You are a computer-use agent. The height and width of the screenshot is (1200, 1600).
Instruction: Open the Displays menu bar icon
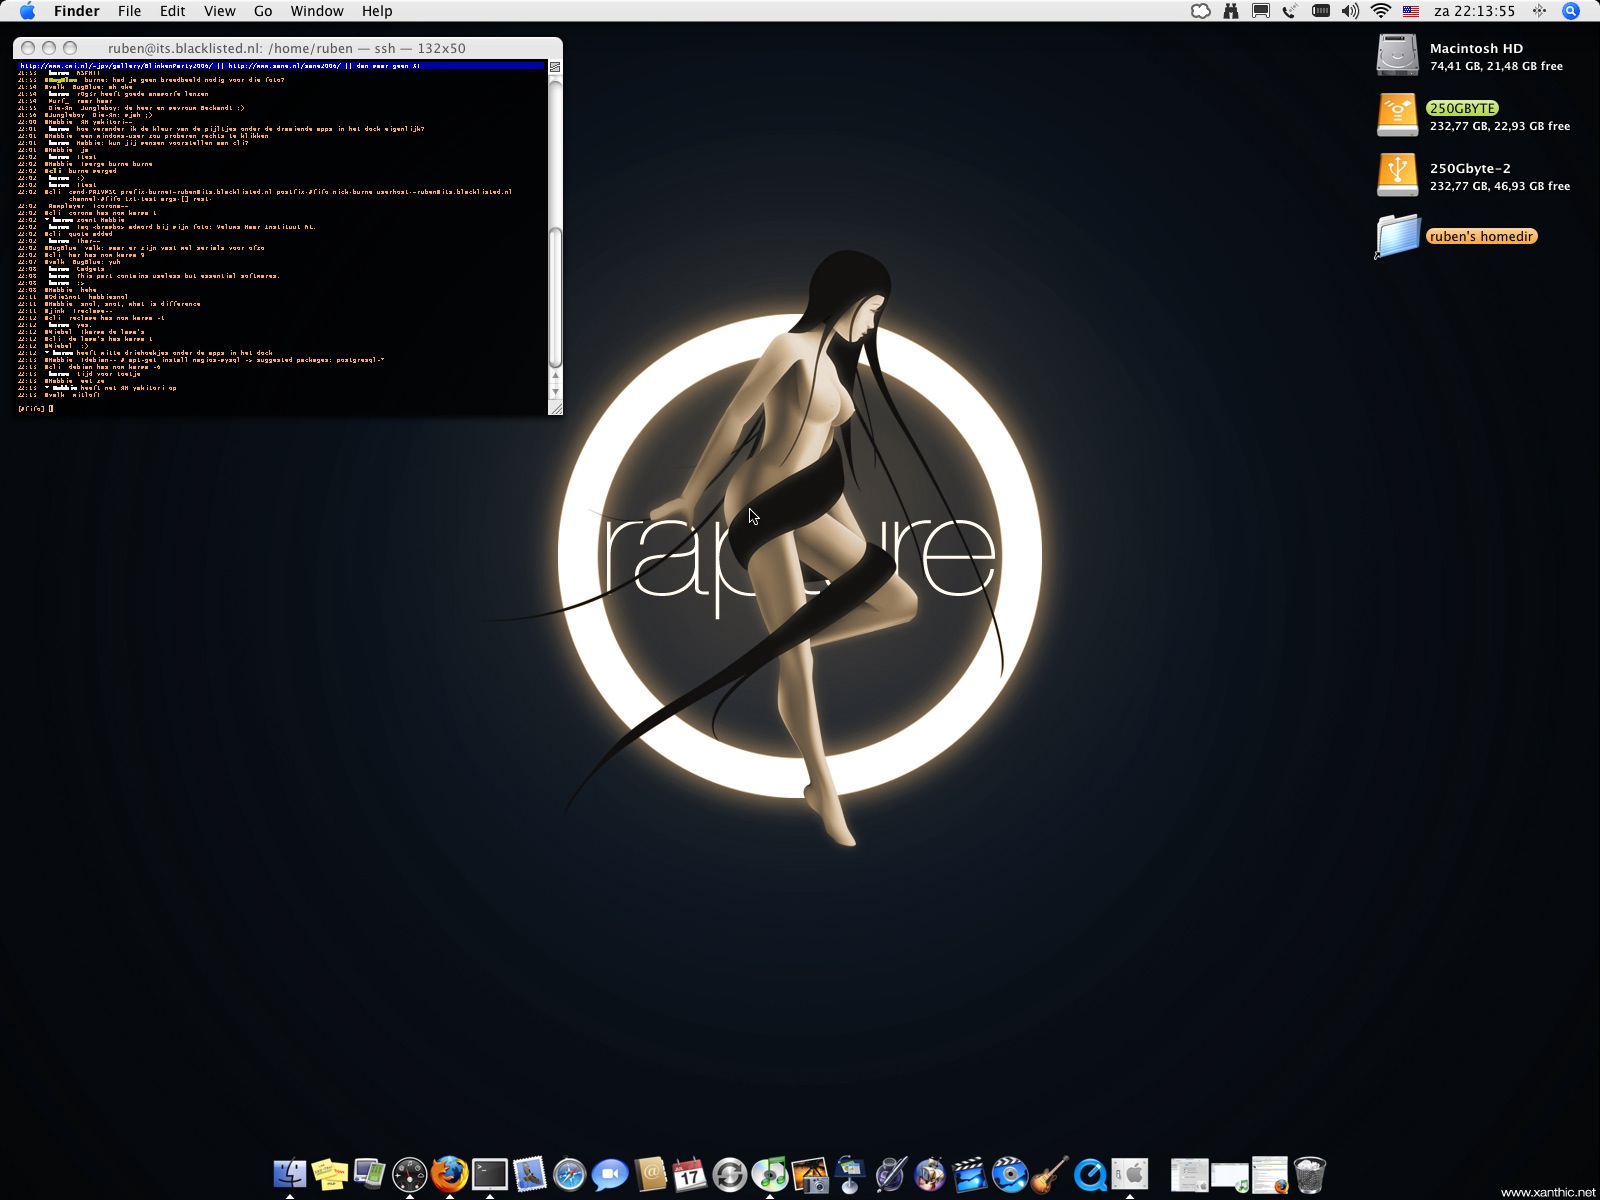pyautogui.click(x=1261, y=11)
